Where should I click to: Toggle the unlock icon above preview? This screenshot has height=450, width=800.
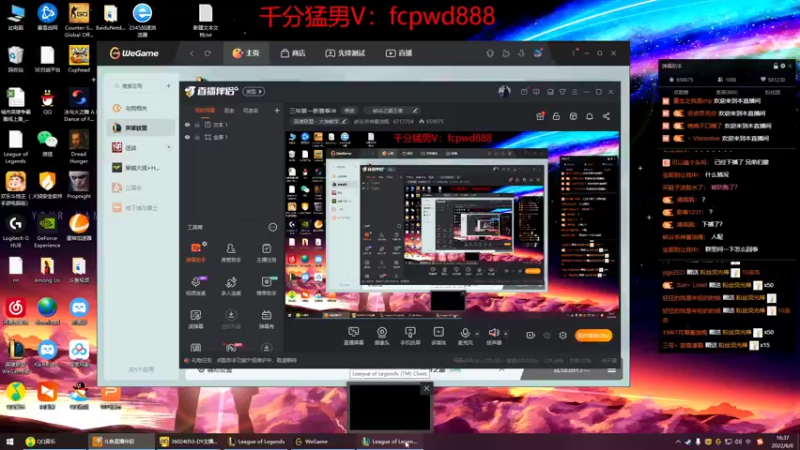point(556,116)
